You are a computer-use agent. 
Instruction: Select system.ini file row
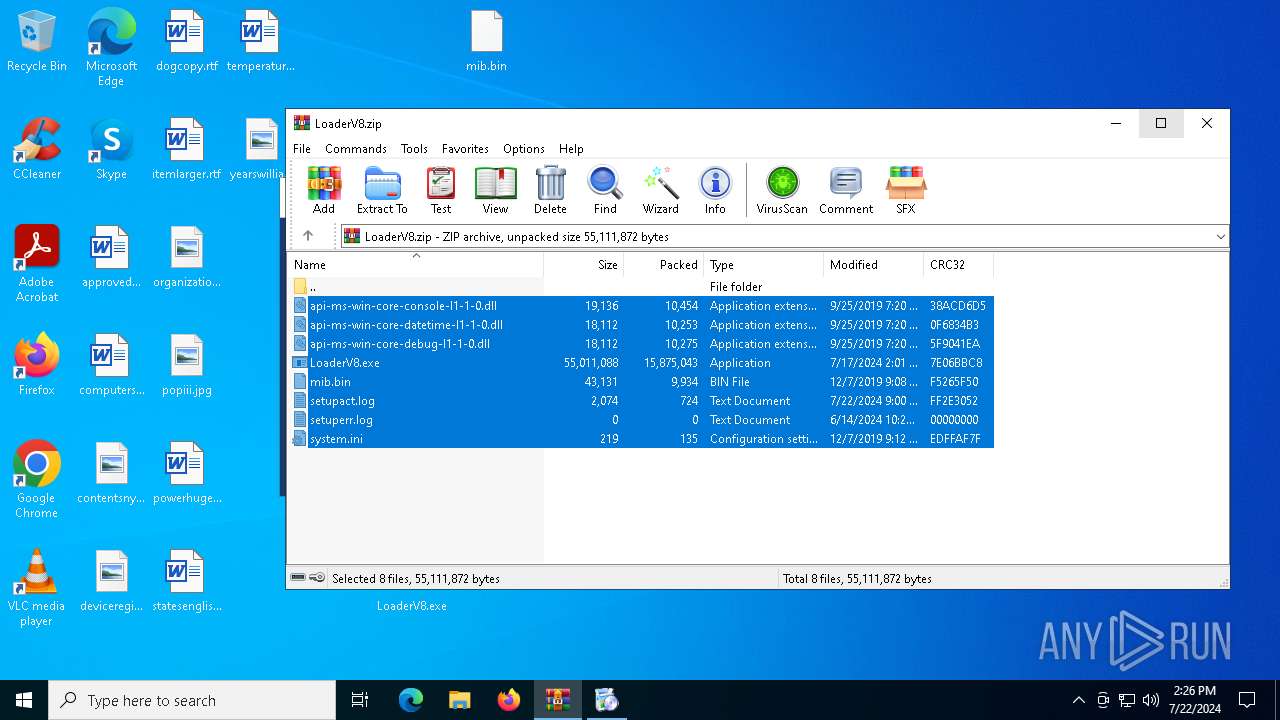641,439
